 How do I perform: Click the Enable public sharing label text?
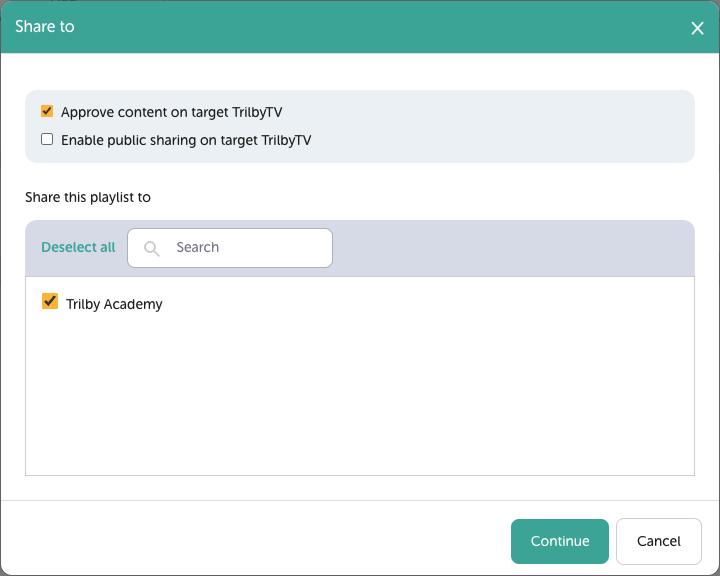pos(186,141)
